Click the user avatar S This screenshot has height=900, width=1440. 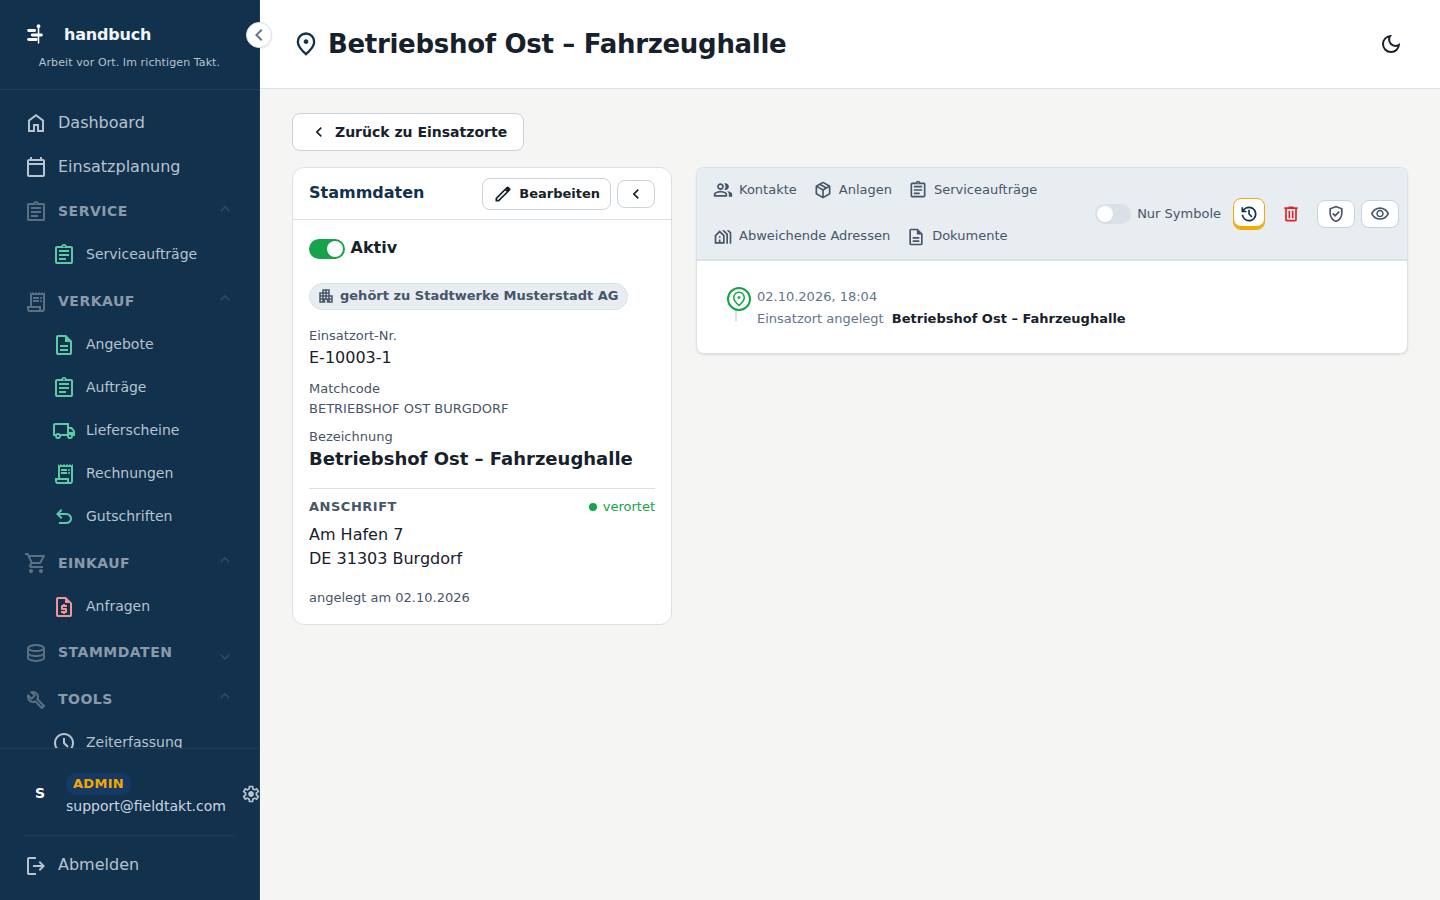[x=40, y=793]
